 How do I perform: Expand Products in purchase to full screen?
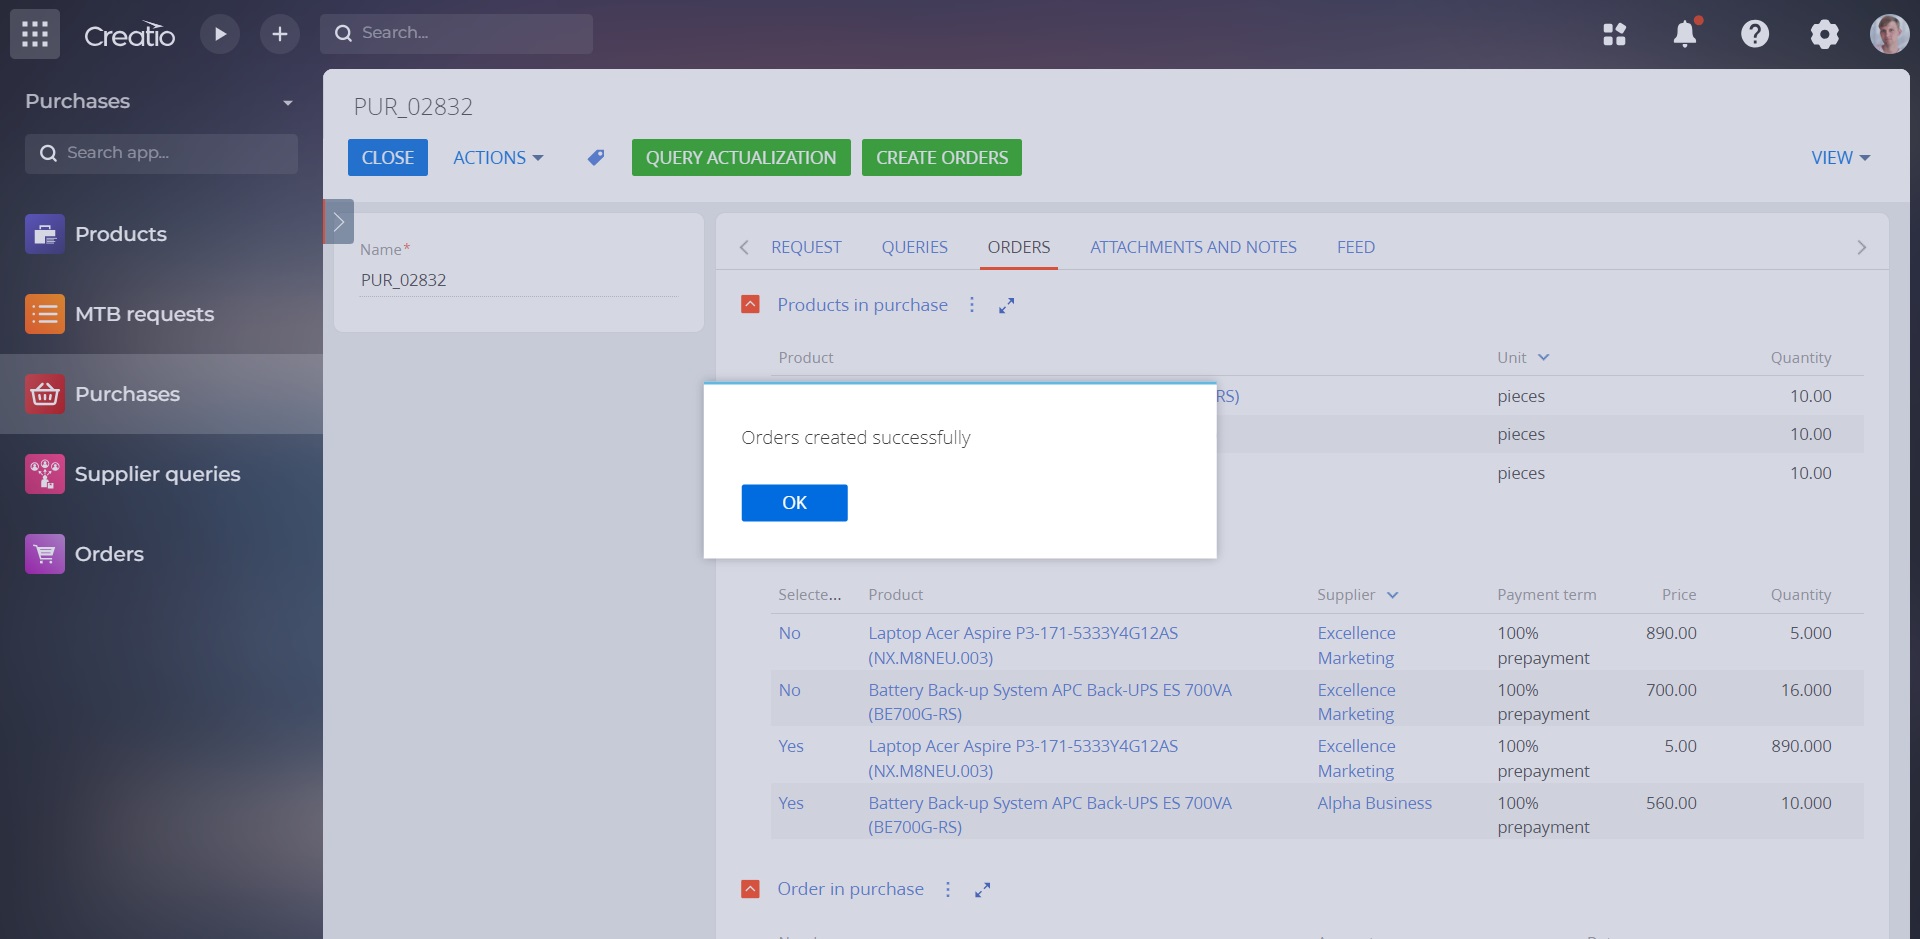[1007, 305]
